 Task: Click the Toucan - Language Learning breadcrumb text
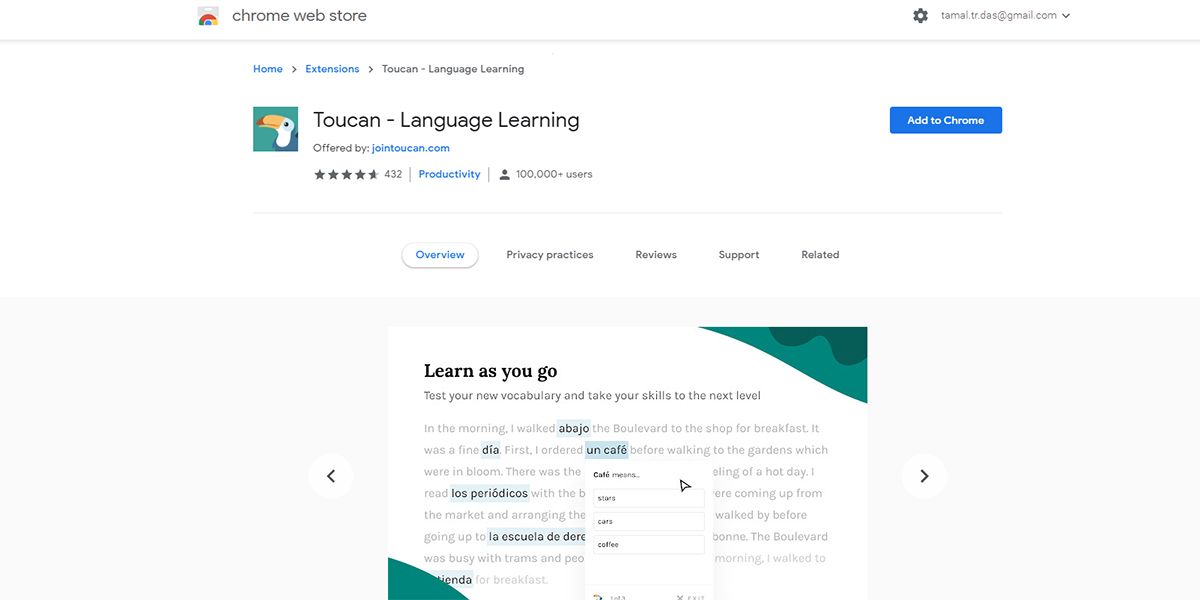pyautogui.click(x=453, y=69)
